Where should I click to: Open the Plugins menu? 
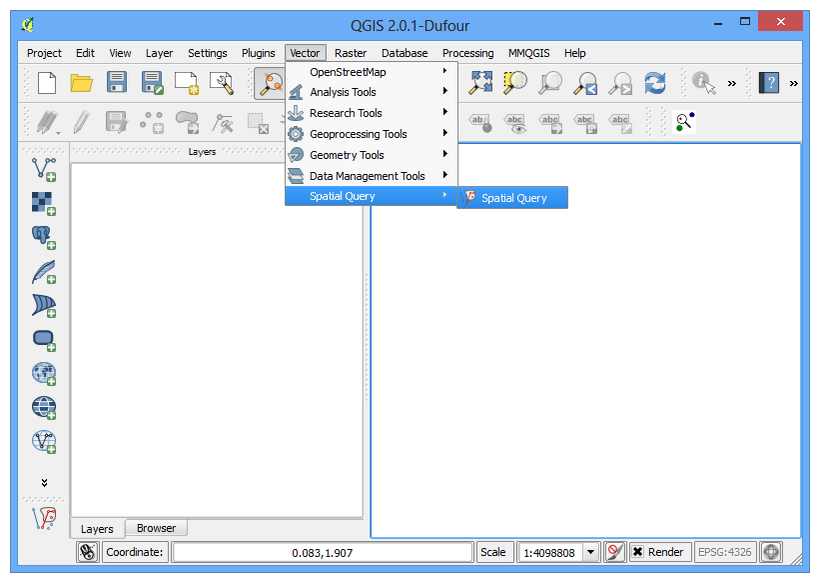click(258, 53)
